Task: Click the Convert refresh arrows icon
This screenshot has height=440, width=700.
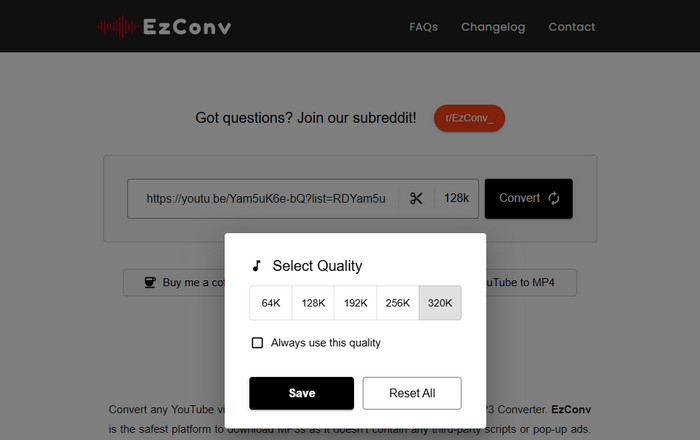Action: pos(554,198)
